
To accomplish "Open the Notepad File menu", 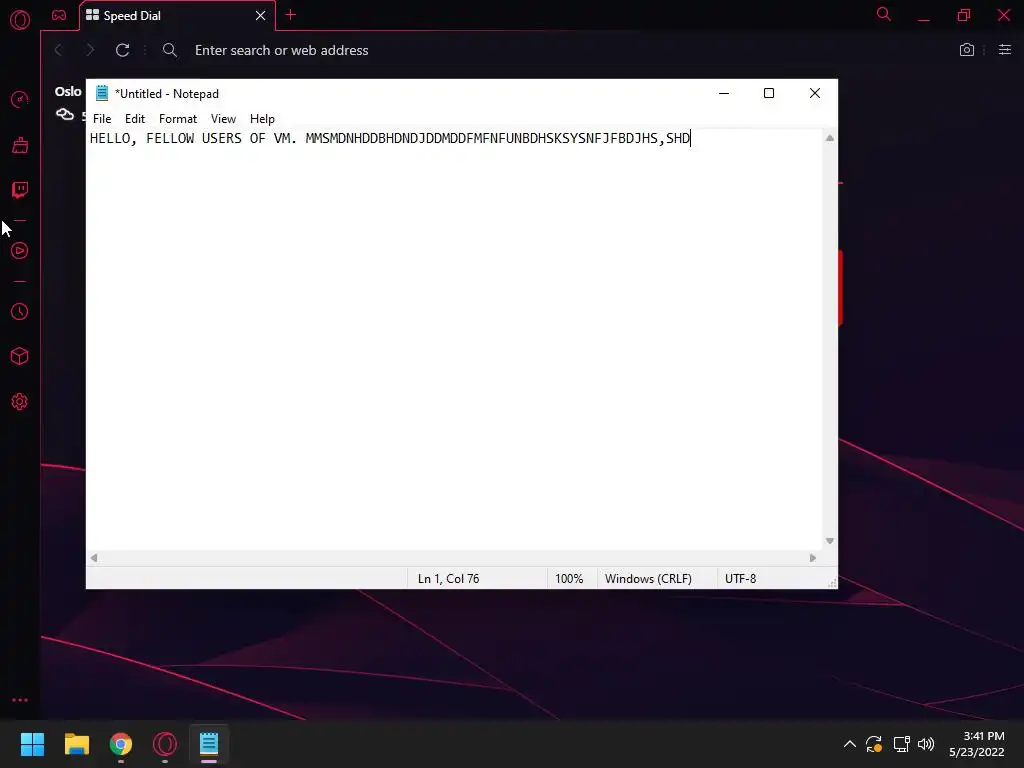I will pos(102,119).
